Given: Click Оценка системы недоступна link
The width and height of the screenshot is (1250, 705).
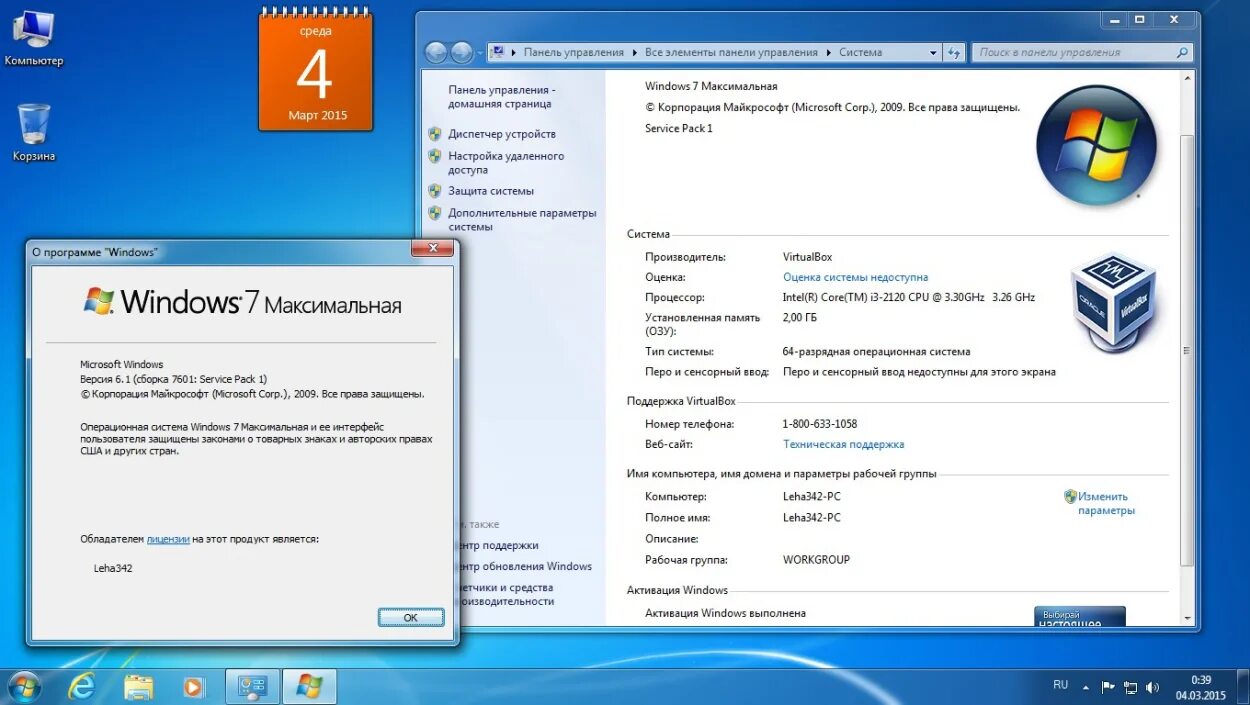Looking at the screenshot, I should click(x=855, y=277).
